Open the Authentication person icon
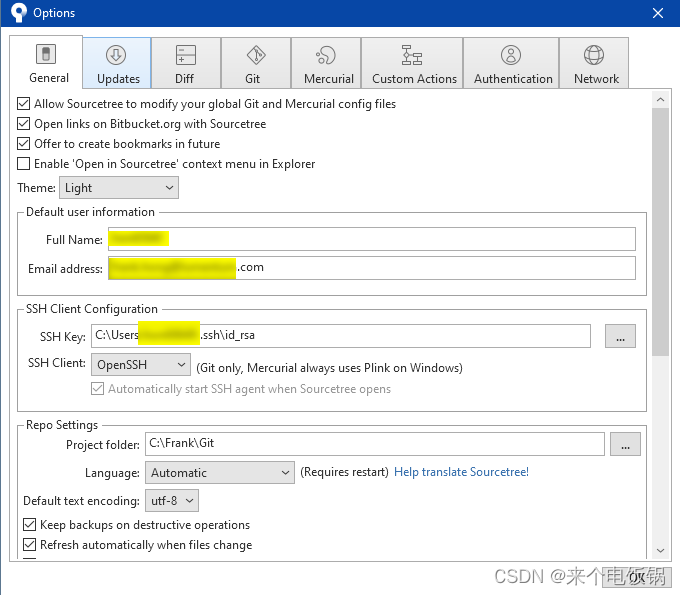 pos(511,55)
